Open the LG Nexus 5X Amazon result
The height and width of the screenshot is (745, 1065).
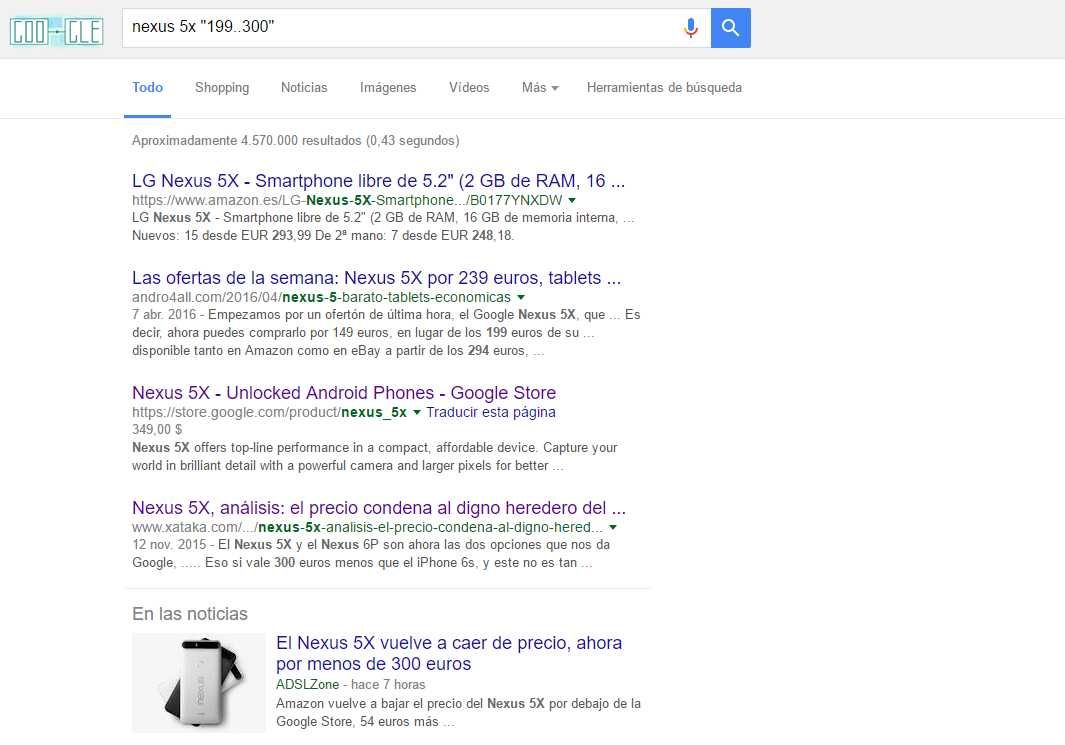[x=378, y=181]
